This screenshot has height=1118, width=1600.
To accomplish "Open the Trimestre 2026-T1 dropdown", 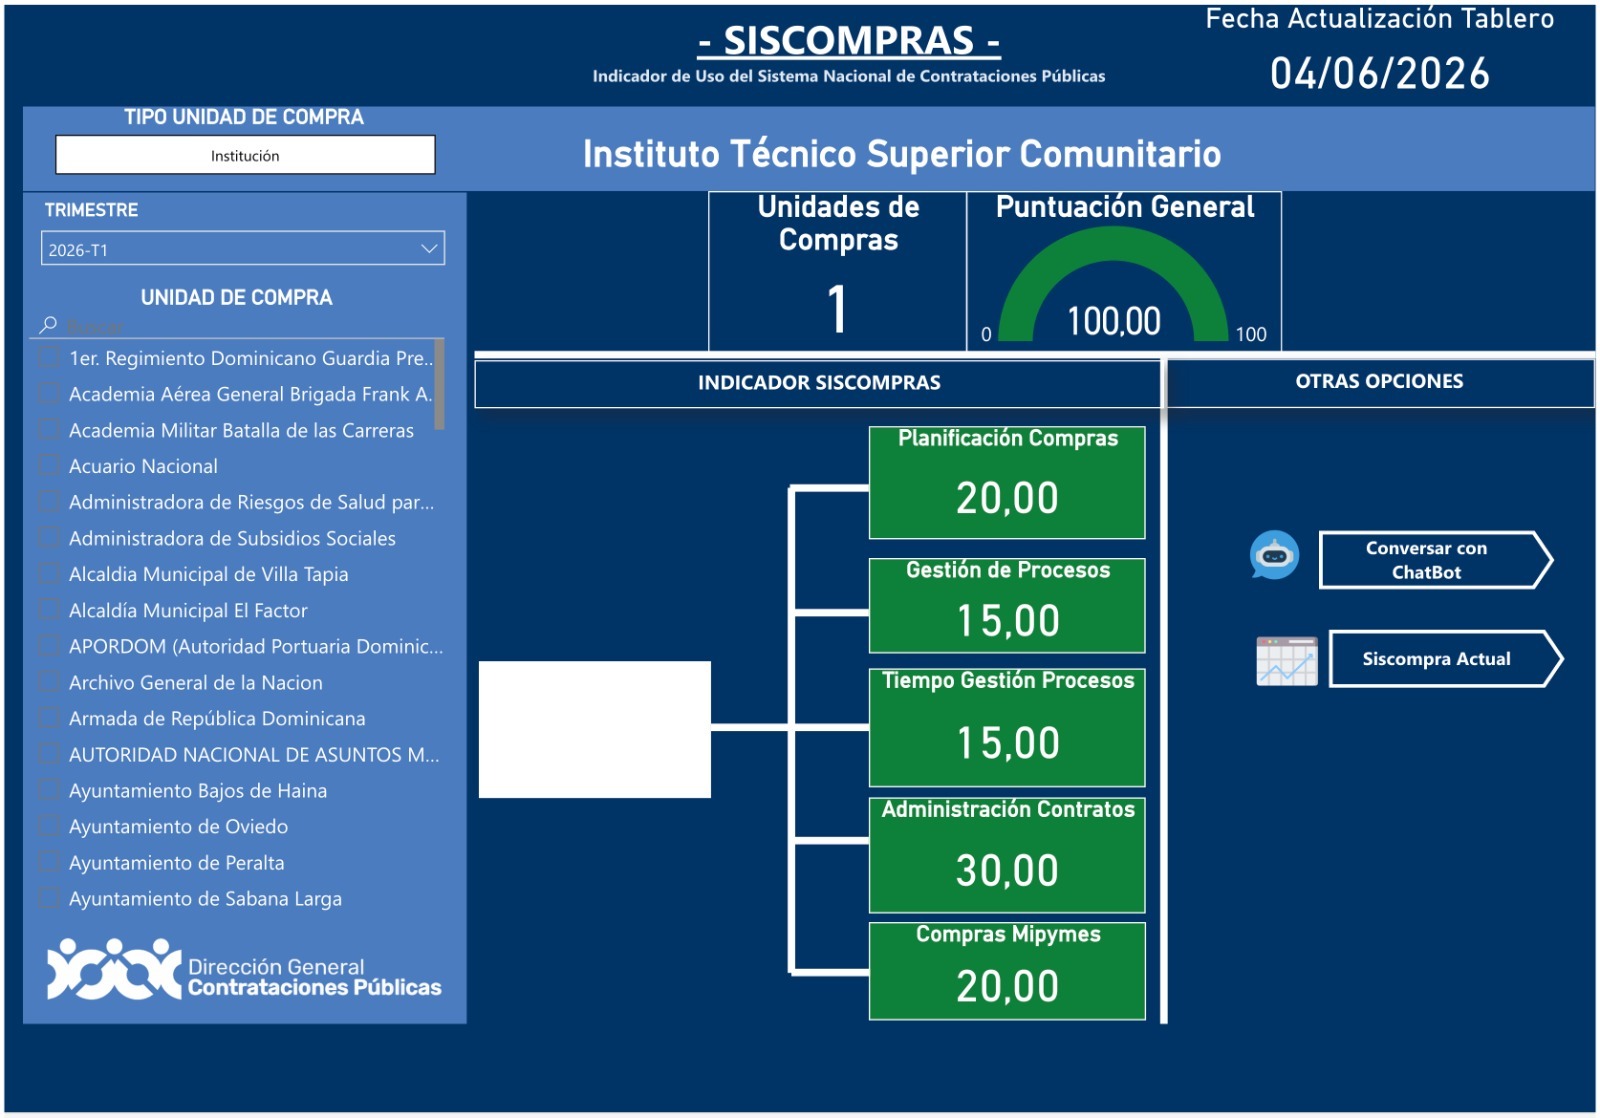I will (230, 249).
